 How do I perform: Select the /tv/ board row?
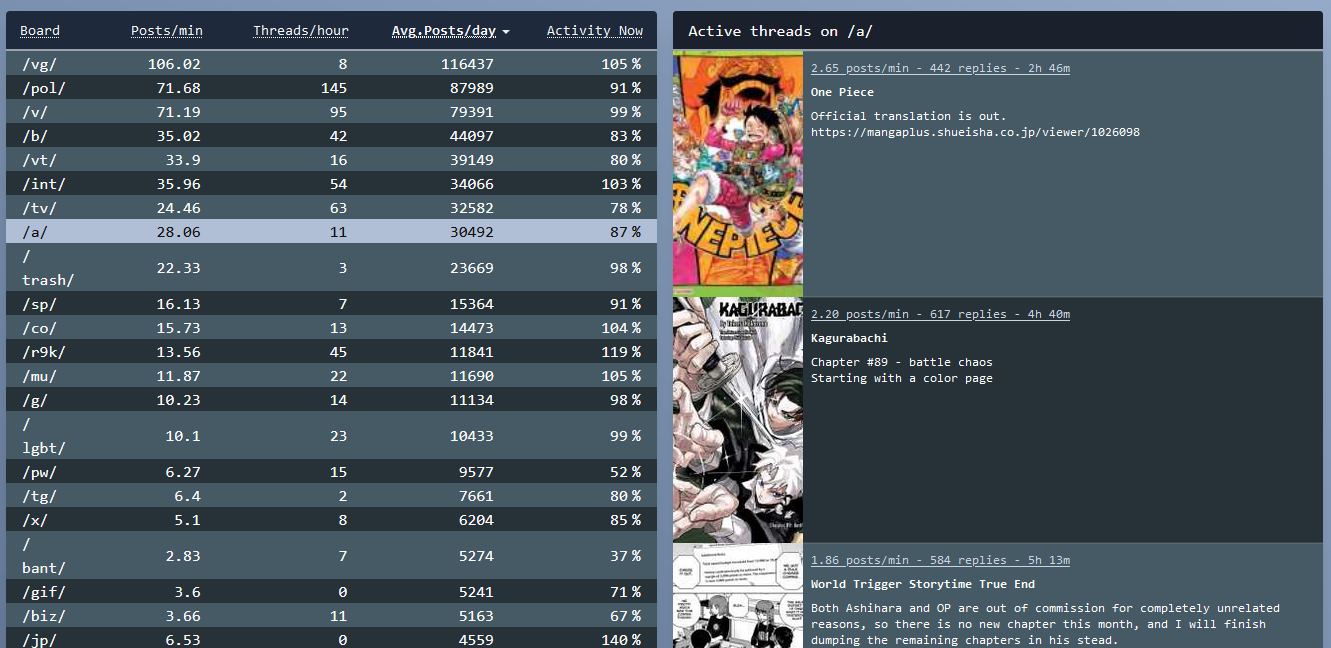point(332,207)
